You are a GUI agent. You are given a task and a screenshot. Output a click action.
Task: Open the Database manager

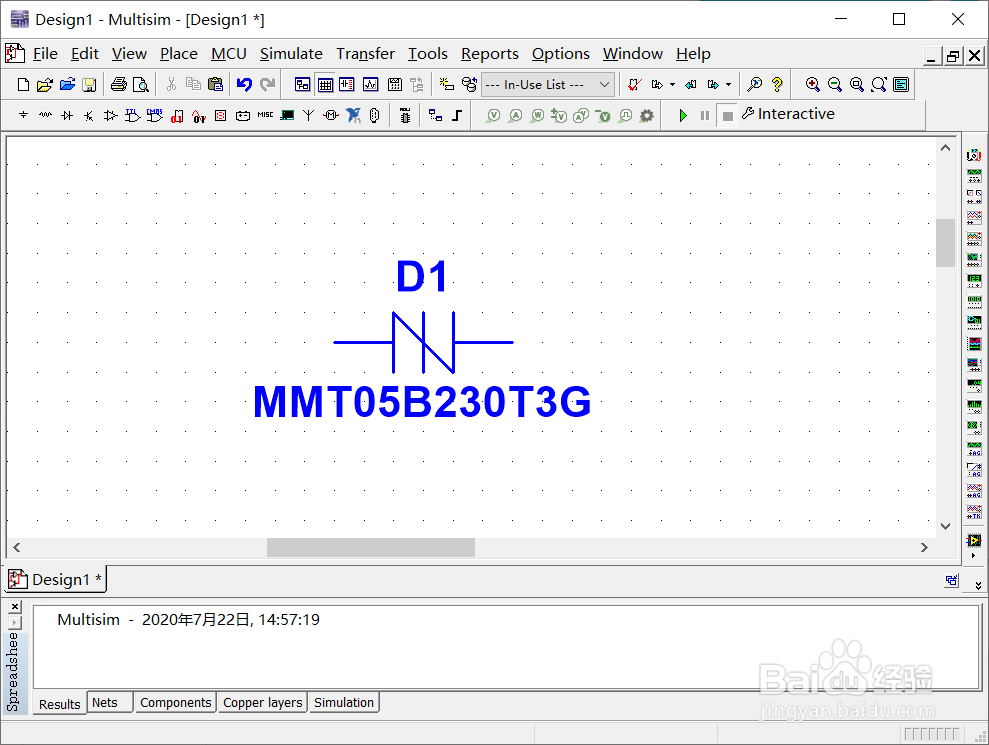pos(469,85)
